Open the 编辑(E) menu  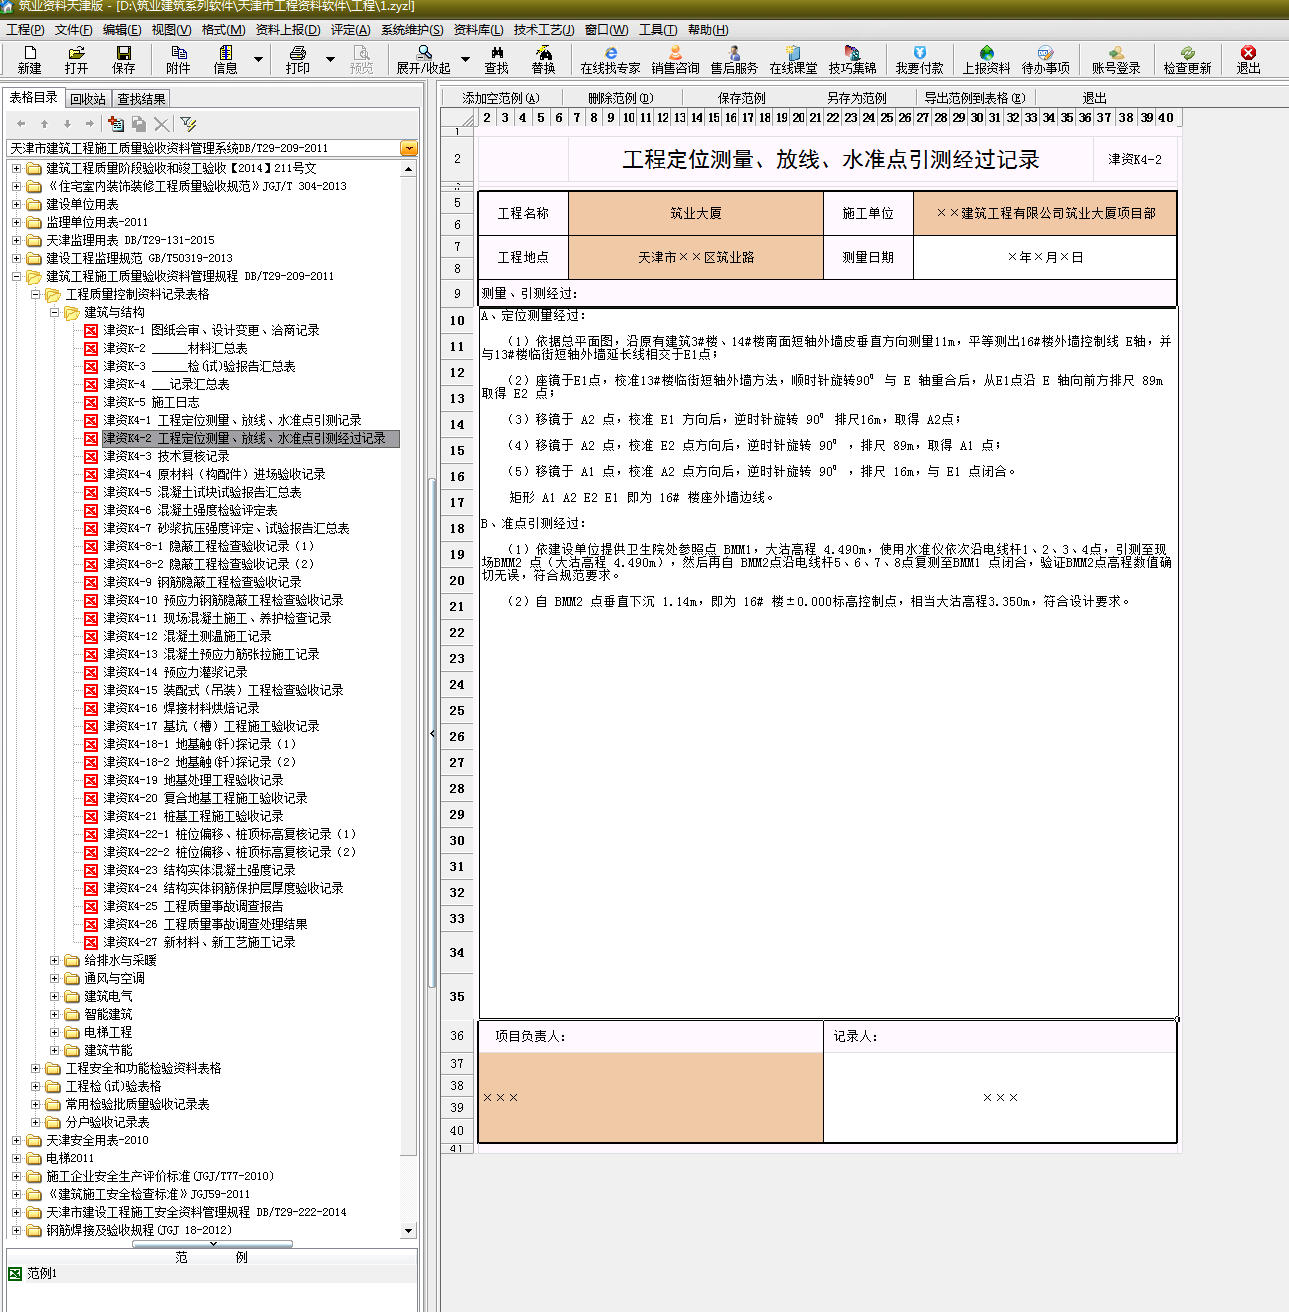121,30
